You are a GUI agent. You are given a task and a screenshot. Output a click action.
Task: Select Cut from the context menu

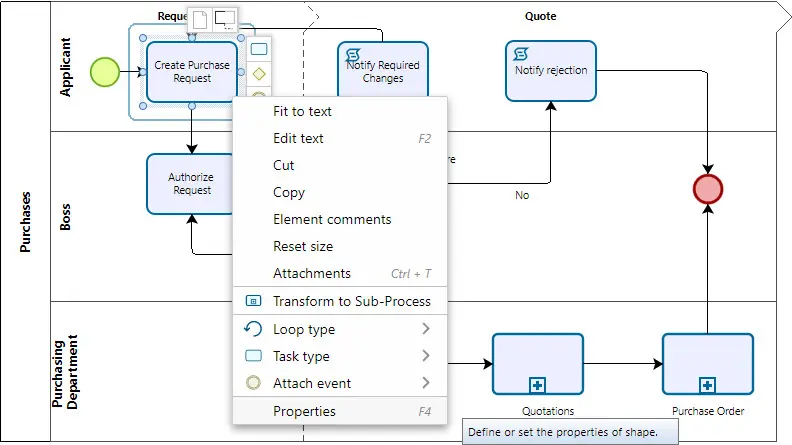[340, 165]
